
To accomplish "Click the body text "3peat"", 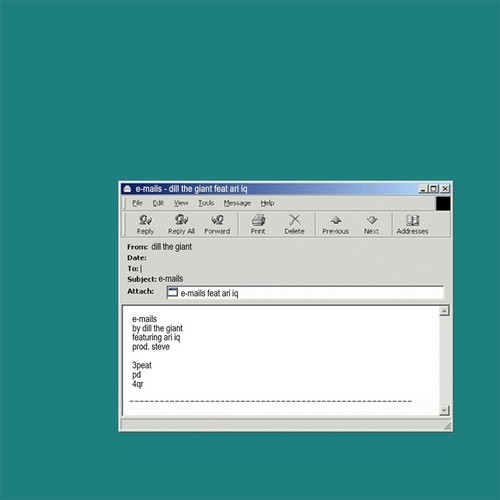I will click(x=142, y=366).
